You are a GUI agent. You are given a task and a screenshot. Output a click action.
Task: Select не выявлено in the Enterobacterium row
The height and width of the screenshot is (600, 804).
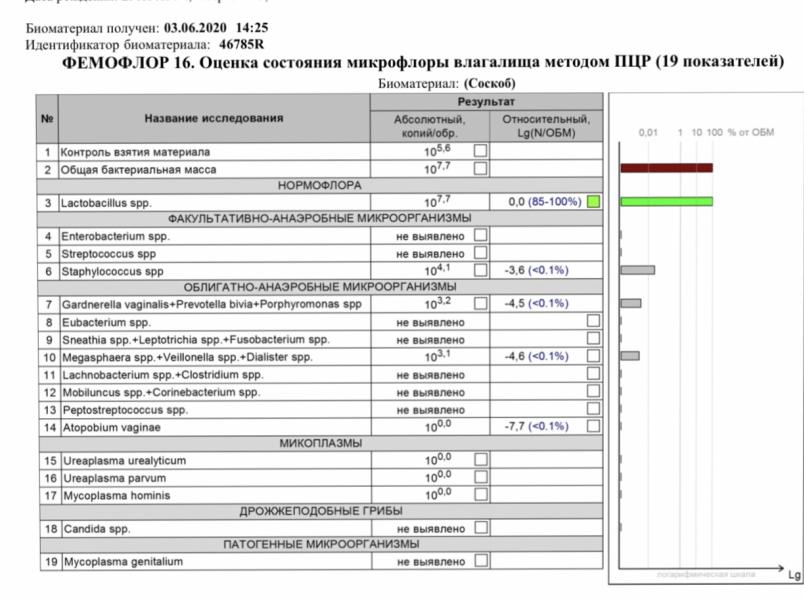(x=430, y=236)
